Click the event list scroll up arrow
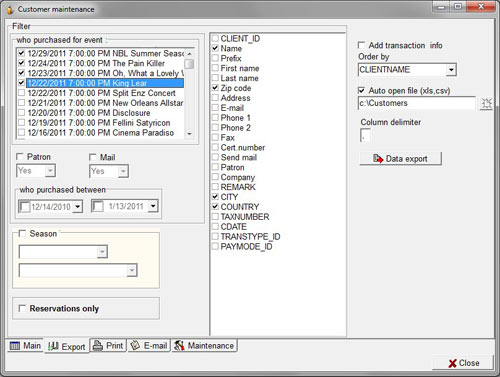This screenshot has width=500, height=377. 189,54
